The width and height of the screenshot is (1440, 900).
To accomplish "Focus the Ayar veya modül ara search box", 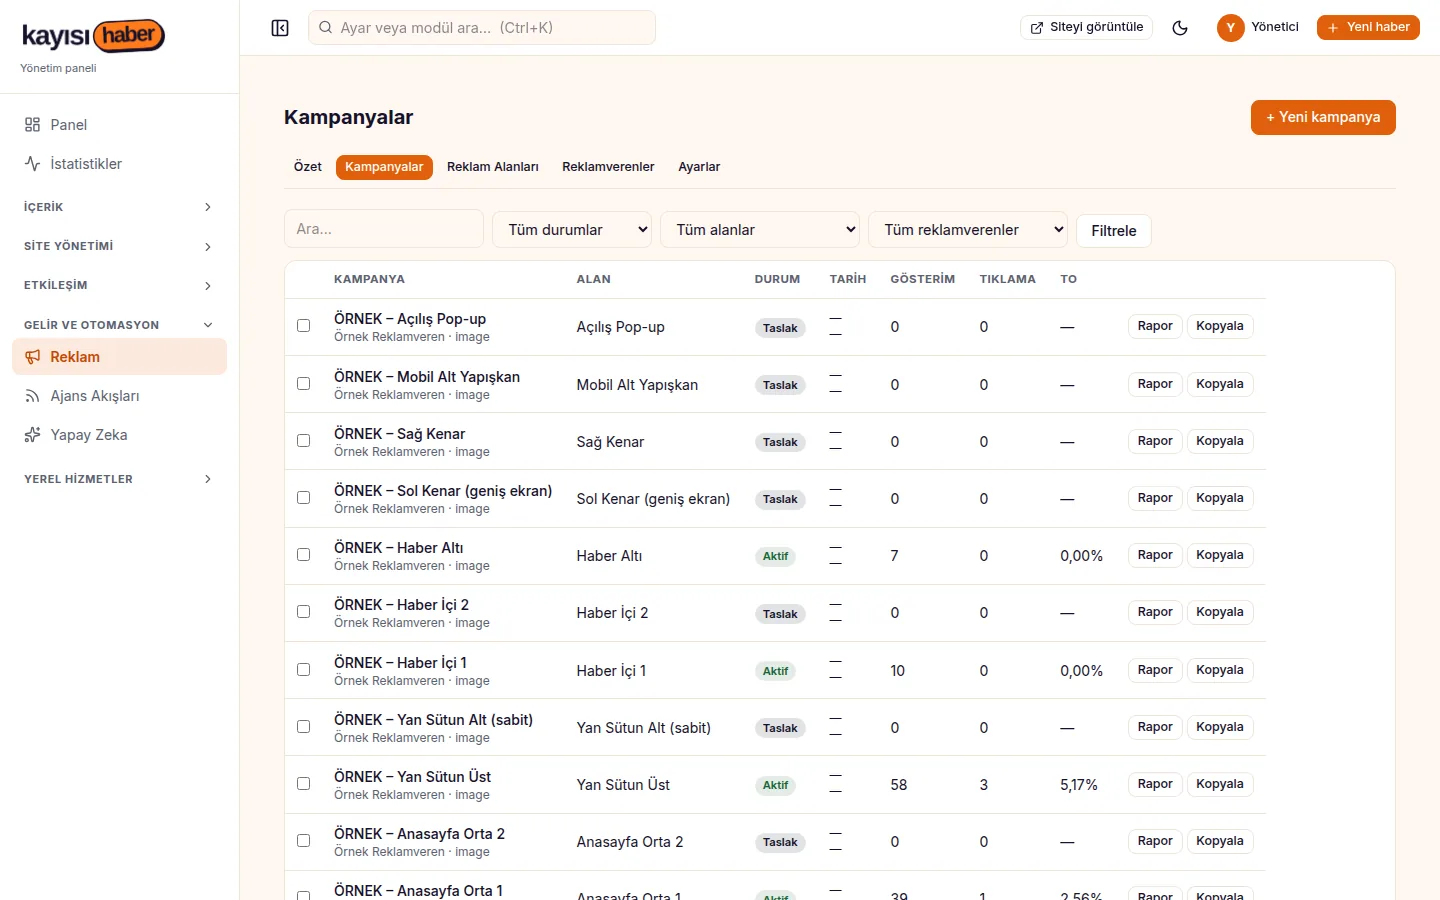I will [x=482, y=28].
